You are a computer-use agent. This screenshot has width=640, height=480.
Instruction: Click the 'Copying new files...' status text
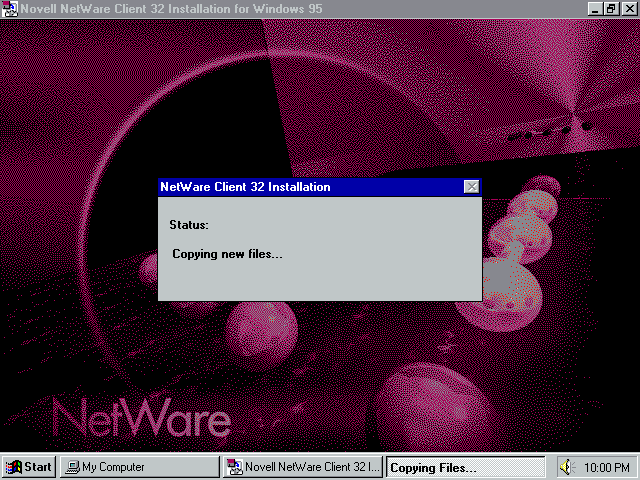pos(227,254)
